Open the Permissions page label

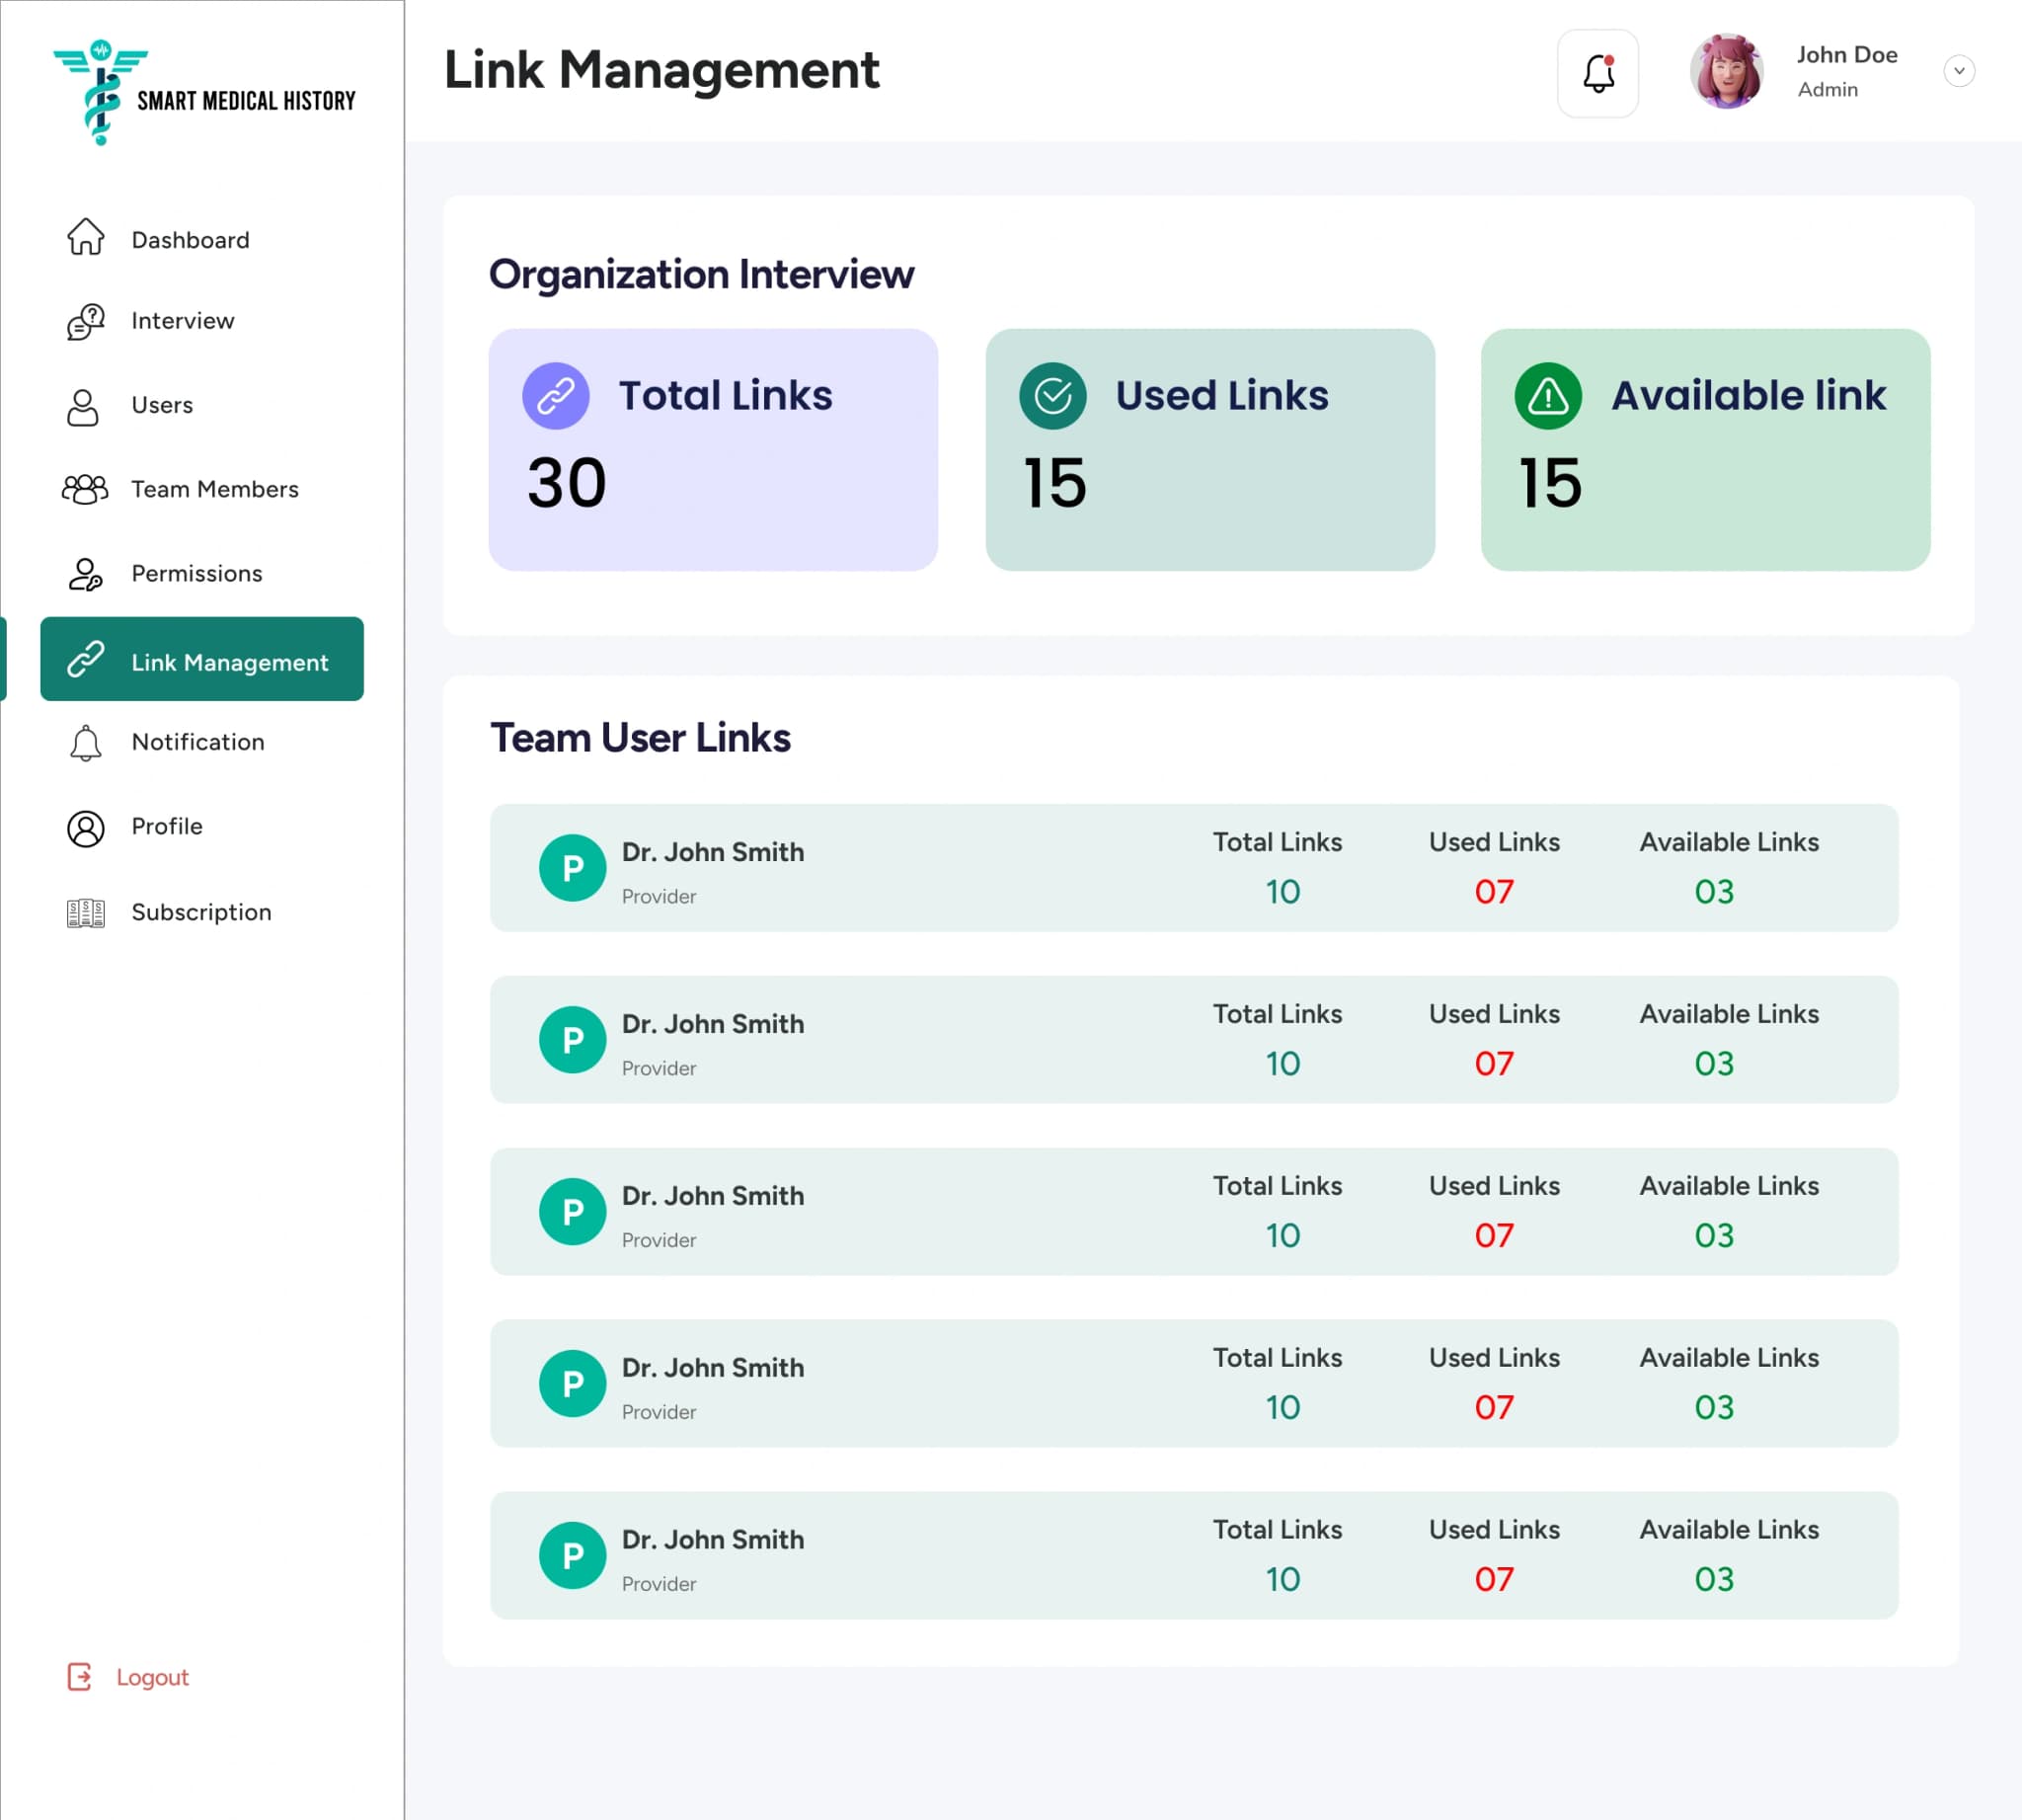pyautogui.click(x=197, y=573)
